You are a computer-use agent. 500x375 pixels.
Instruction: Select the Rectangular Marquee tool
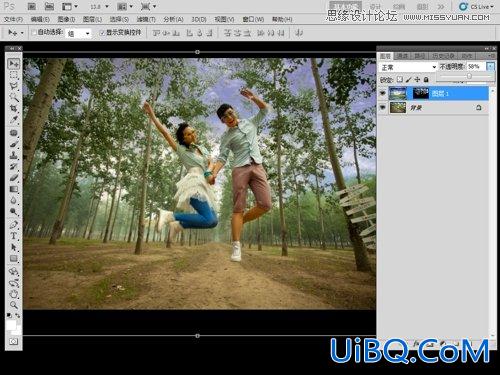click(x=13, y=75)
